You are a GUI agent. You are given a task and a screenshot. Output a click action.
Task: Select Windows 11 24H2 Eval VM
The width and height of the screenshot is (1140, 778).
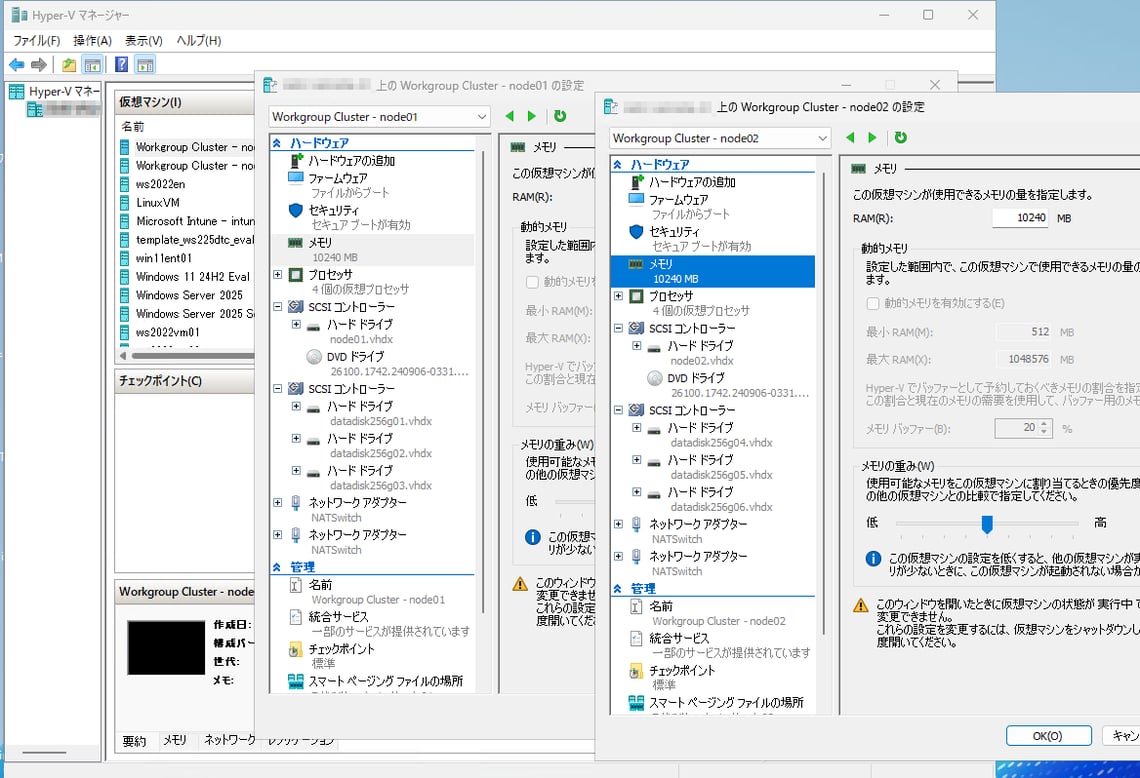(x=193, y=277)
